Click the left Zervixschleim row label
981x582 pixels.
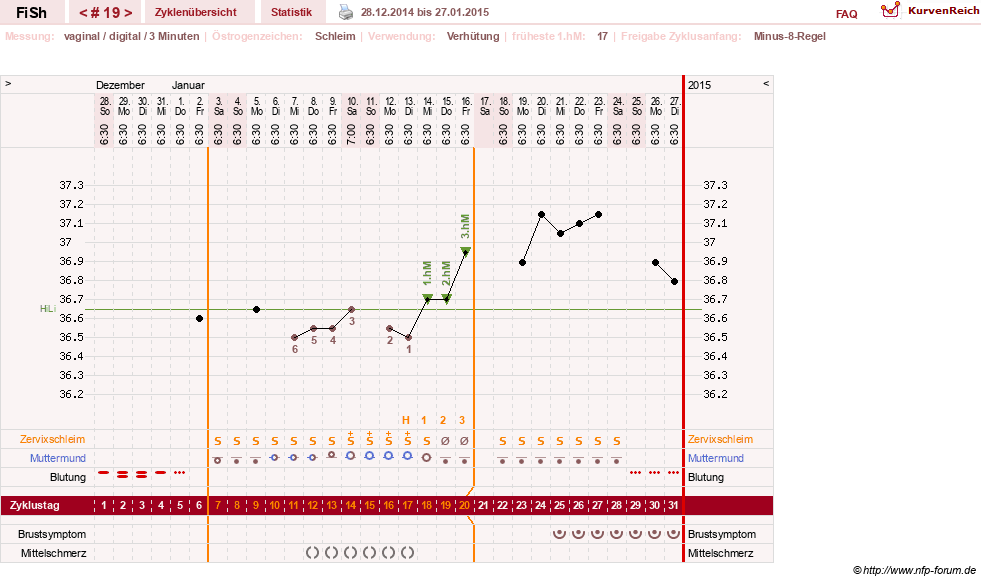53,439
